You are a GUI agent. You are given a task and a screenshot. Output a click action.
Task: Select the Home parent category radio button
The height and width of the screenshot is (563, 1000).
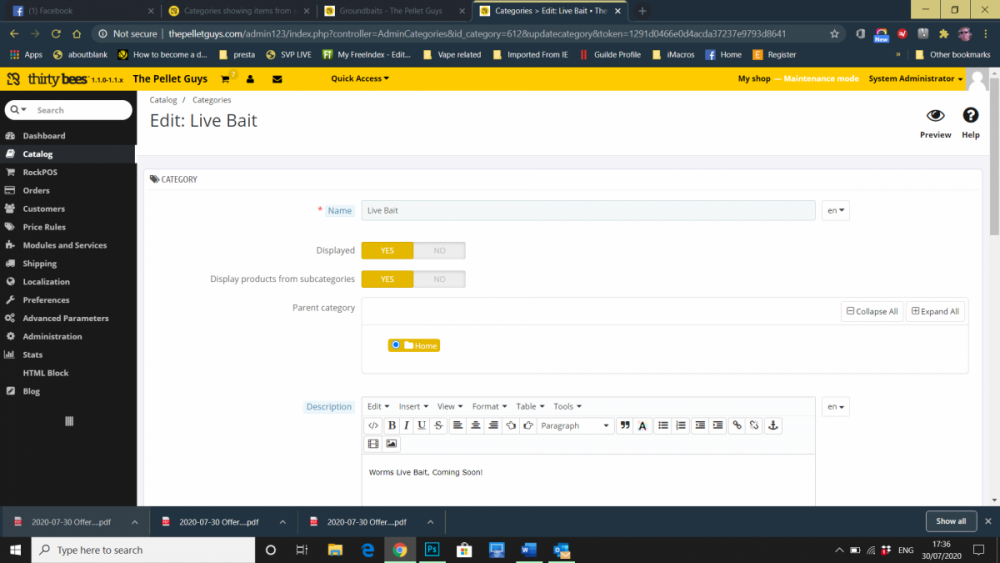(x=397, y=345)
